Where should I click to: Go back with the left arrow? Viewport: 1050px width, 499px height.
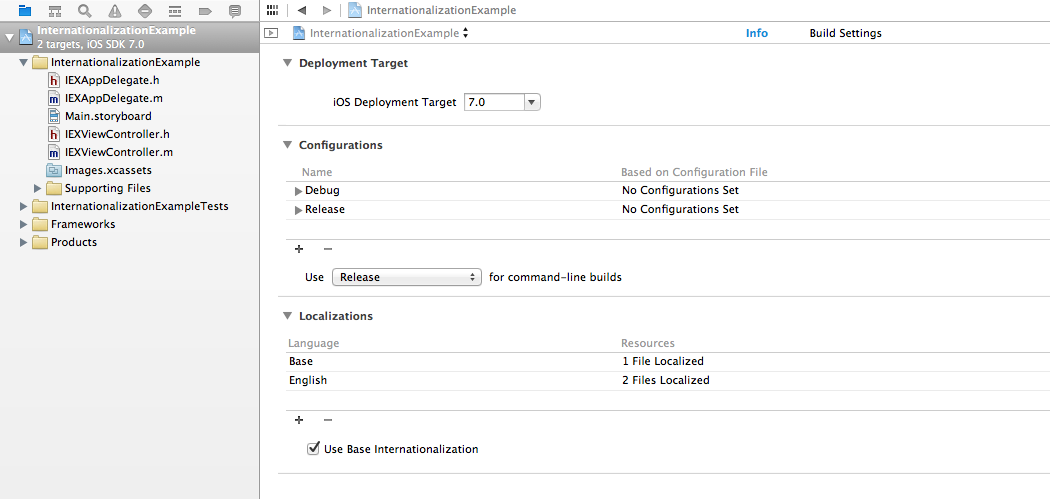coord(301,10)
